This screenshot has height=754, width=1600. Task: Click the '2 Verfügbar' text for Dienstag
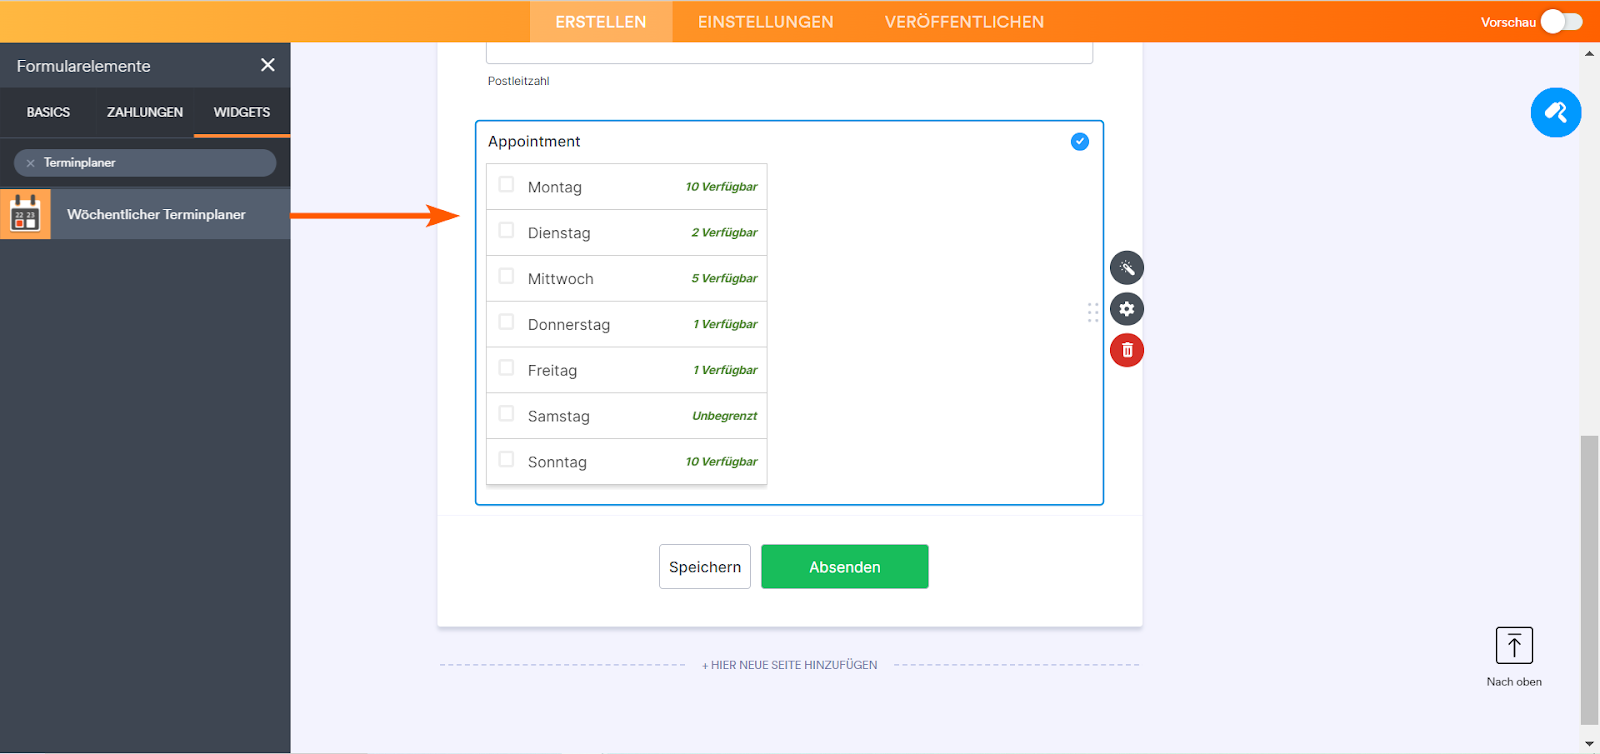[x=724, y=232]
